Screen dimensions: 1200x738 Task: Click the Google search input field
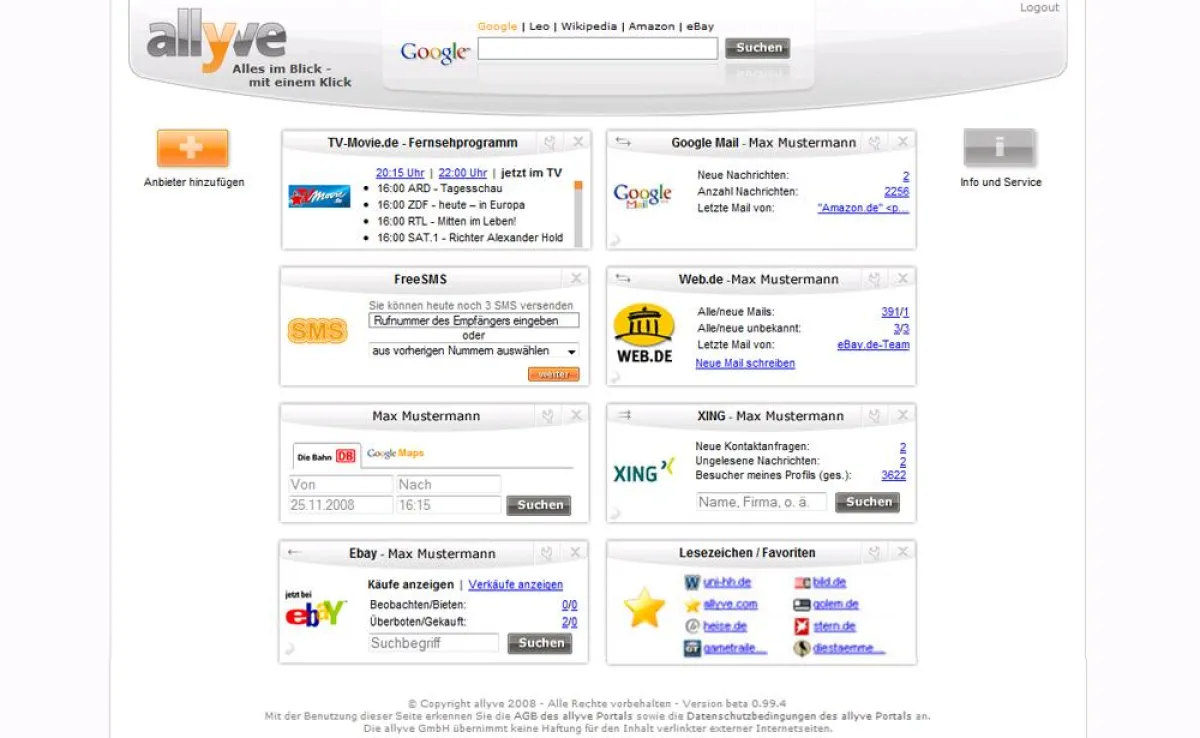point(597,48)
